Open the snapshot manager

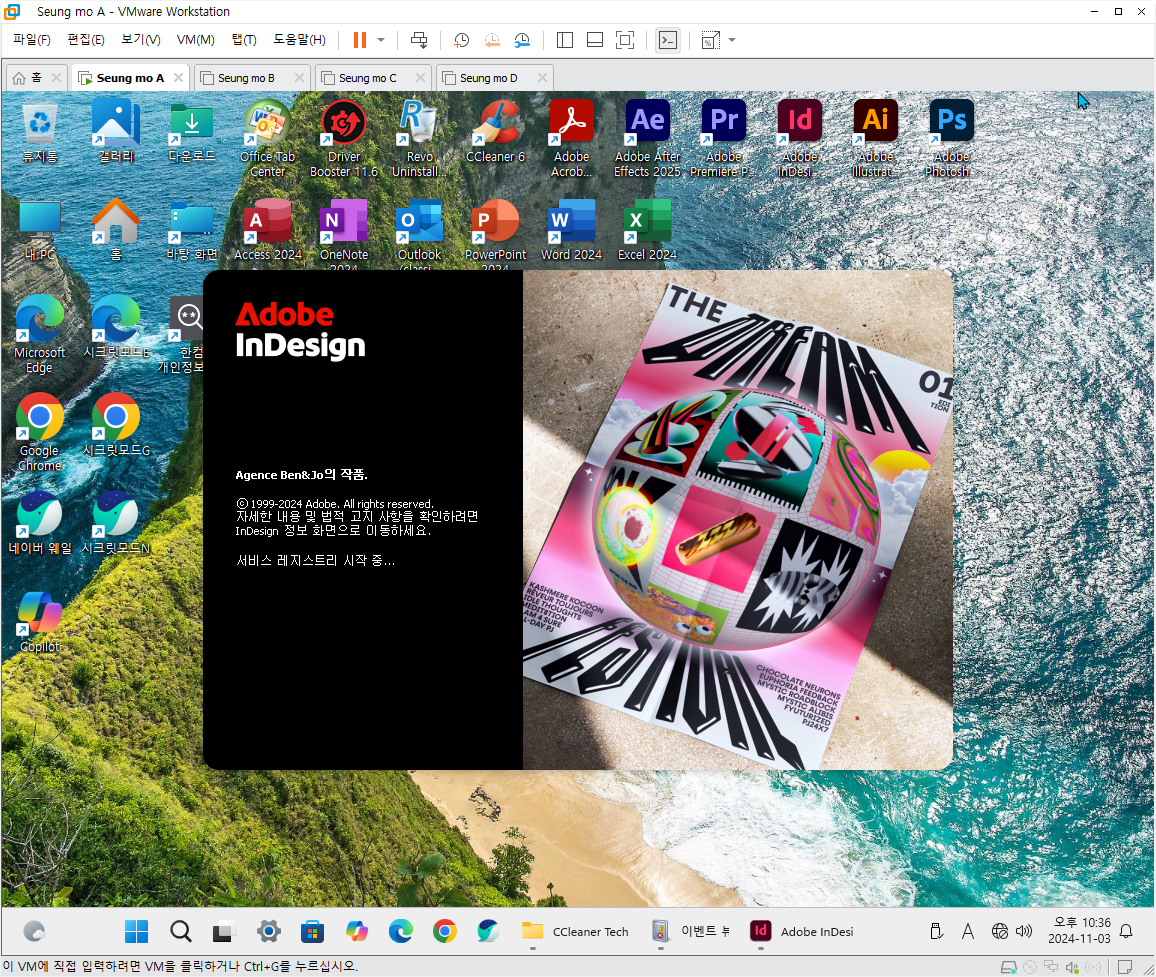tap(522, 40)
